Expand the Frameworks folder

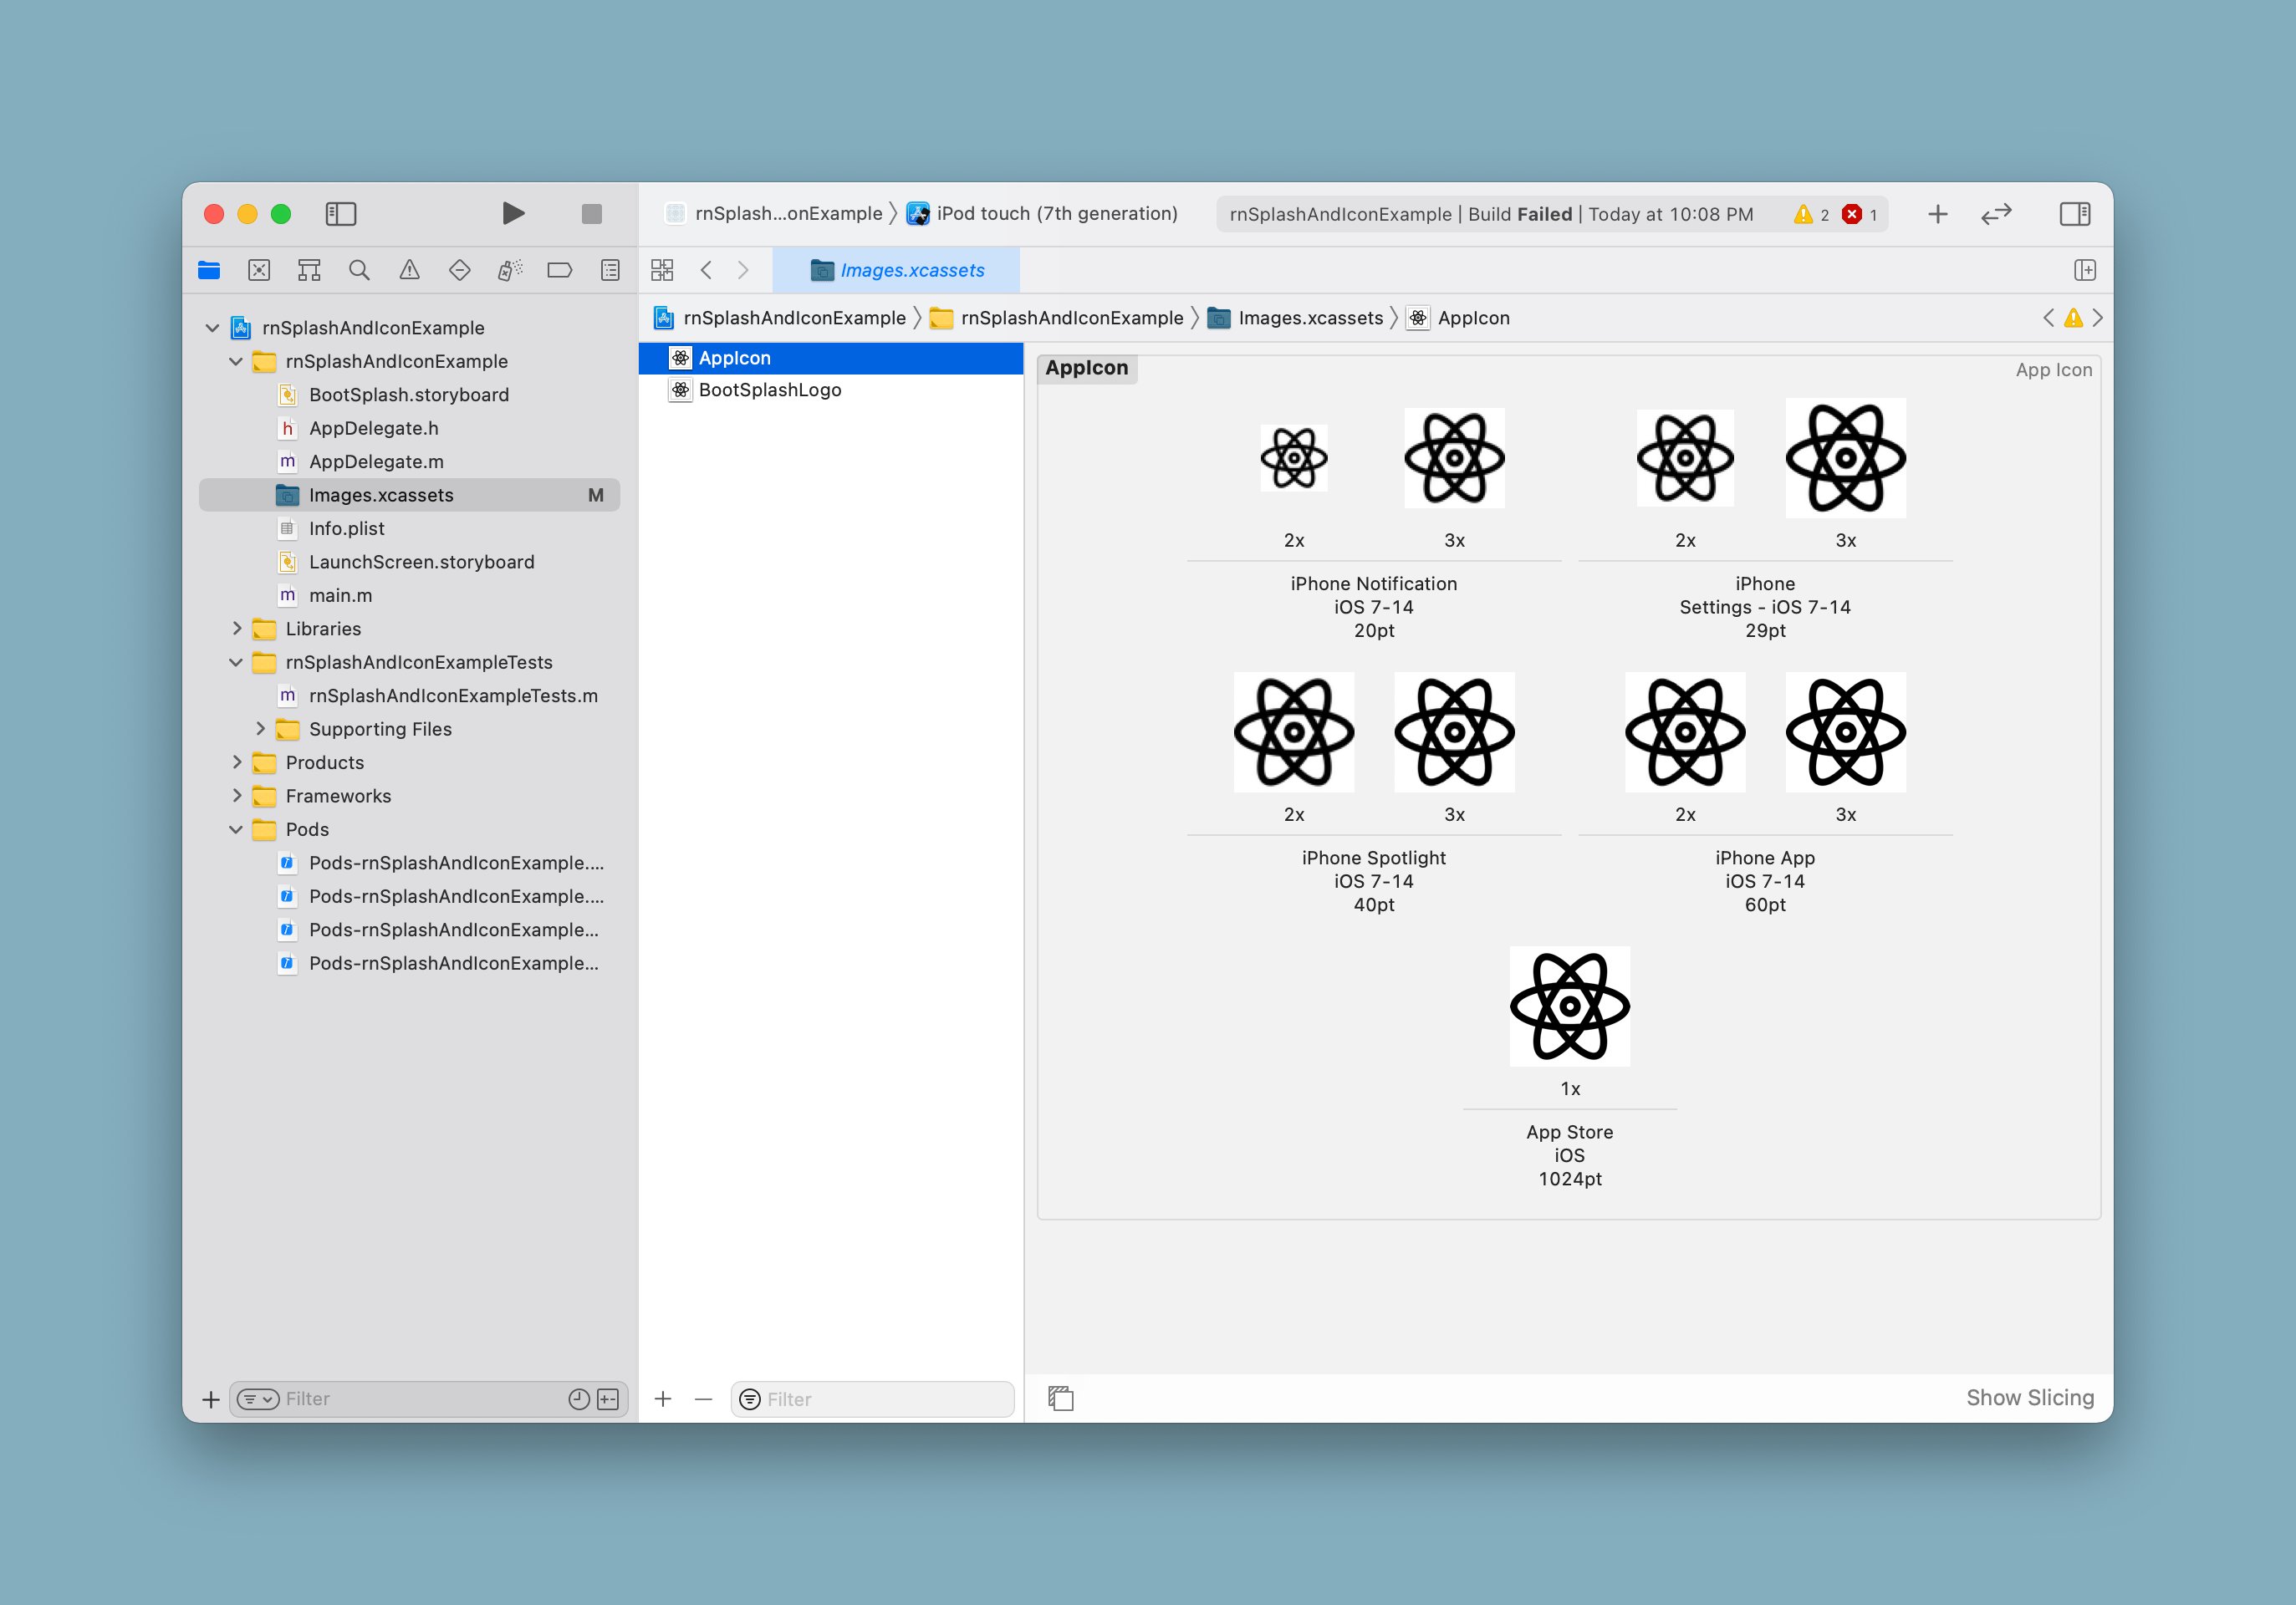coord(236,796)
